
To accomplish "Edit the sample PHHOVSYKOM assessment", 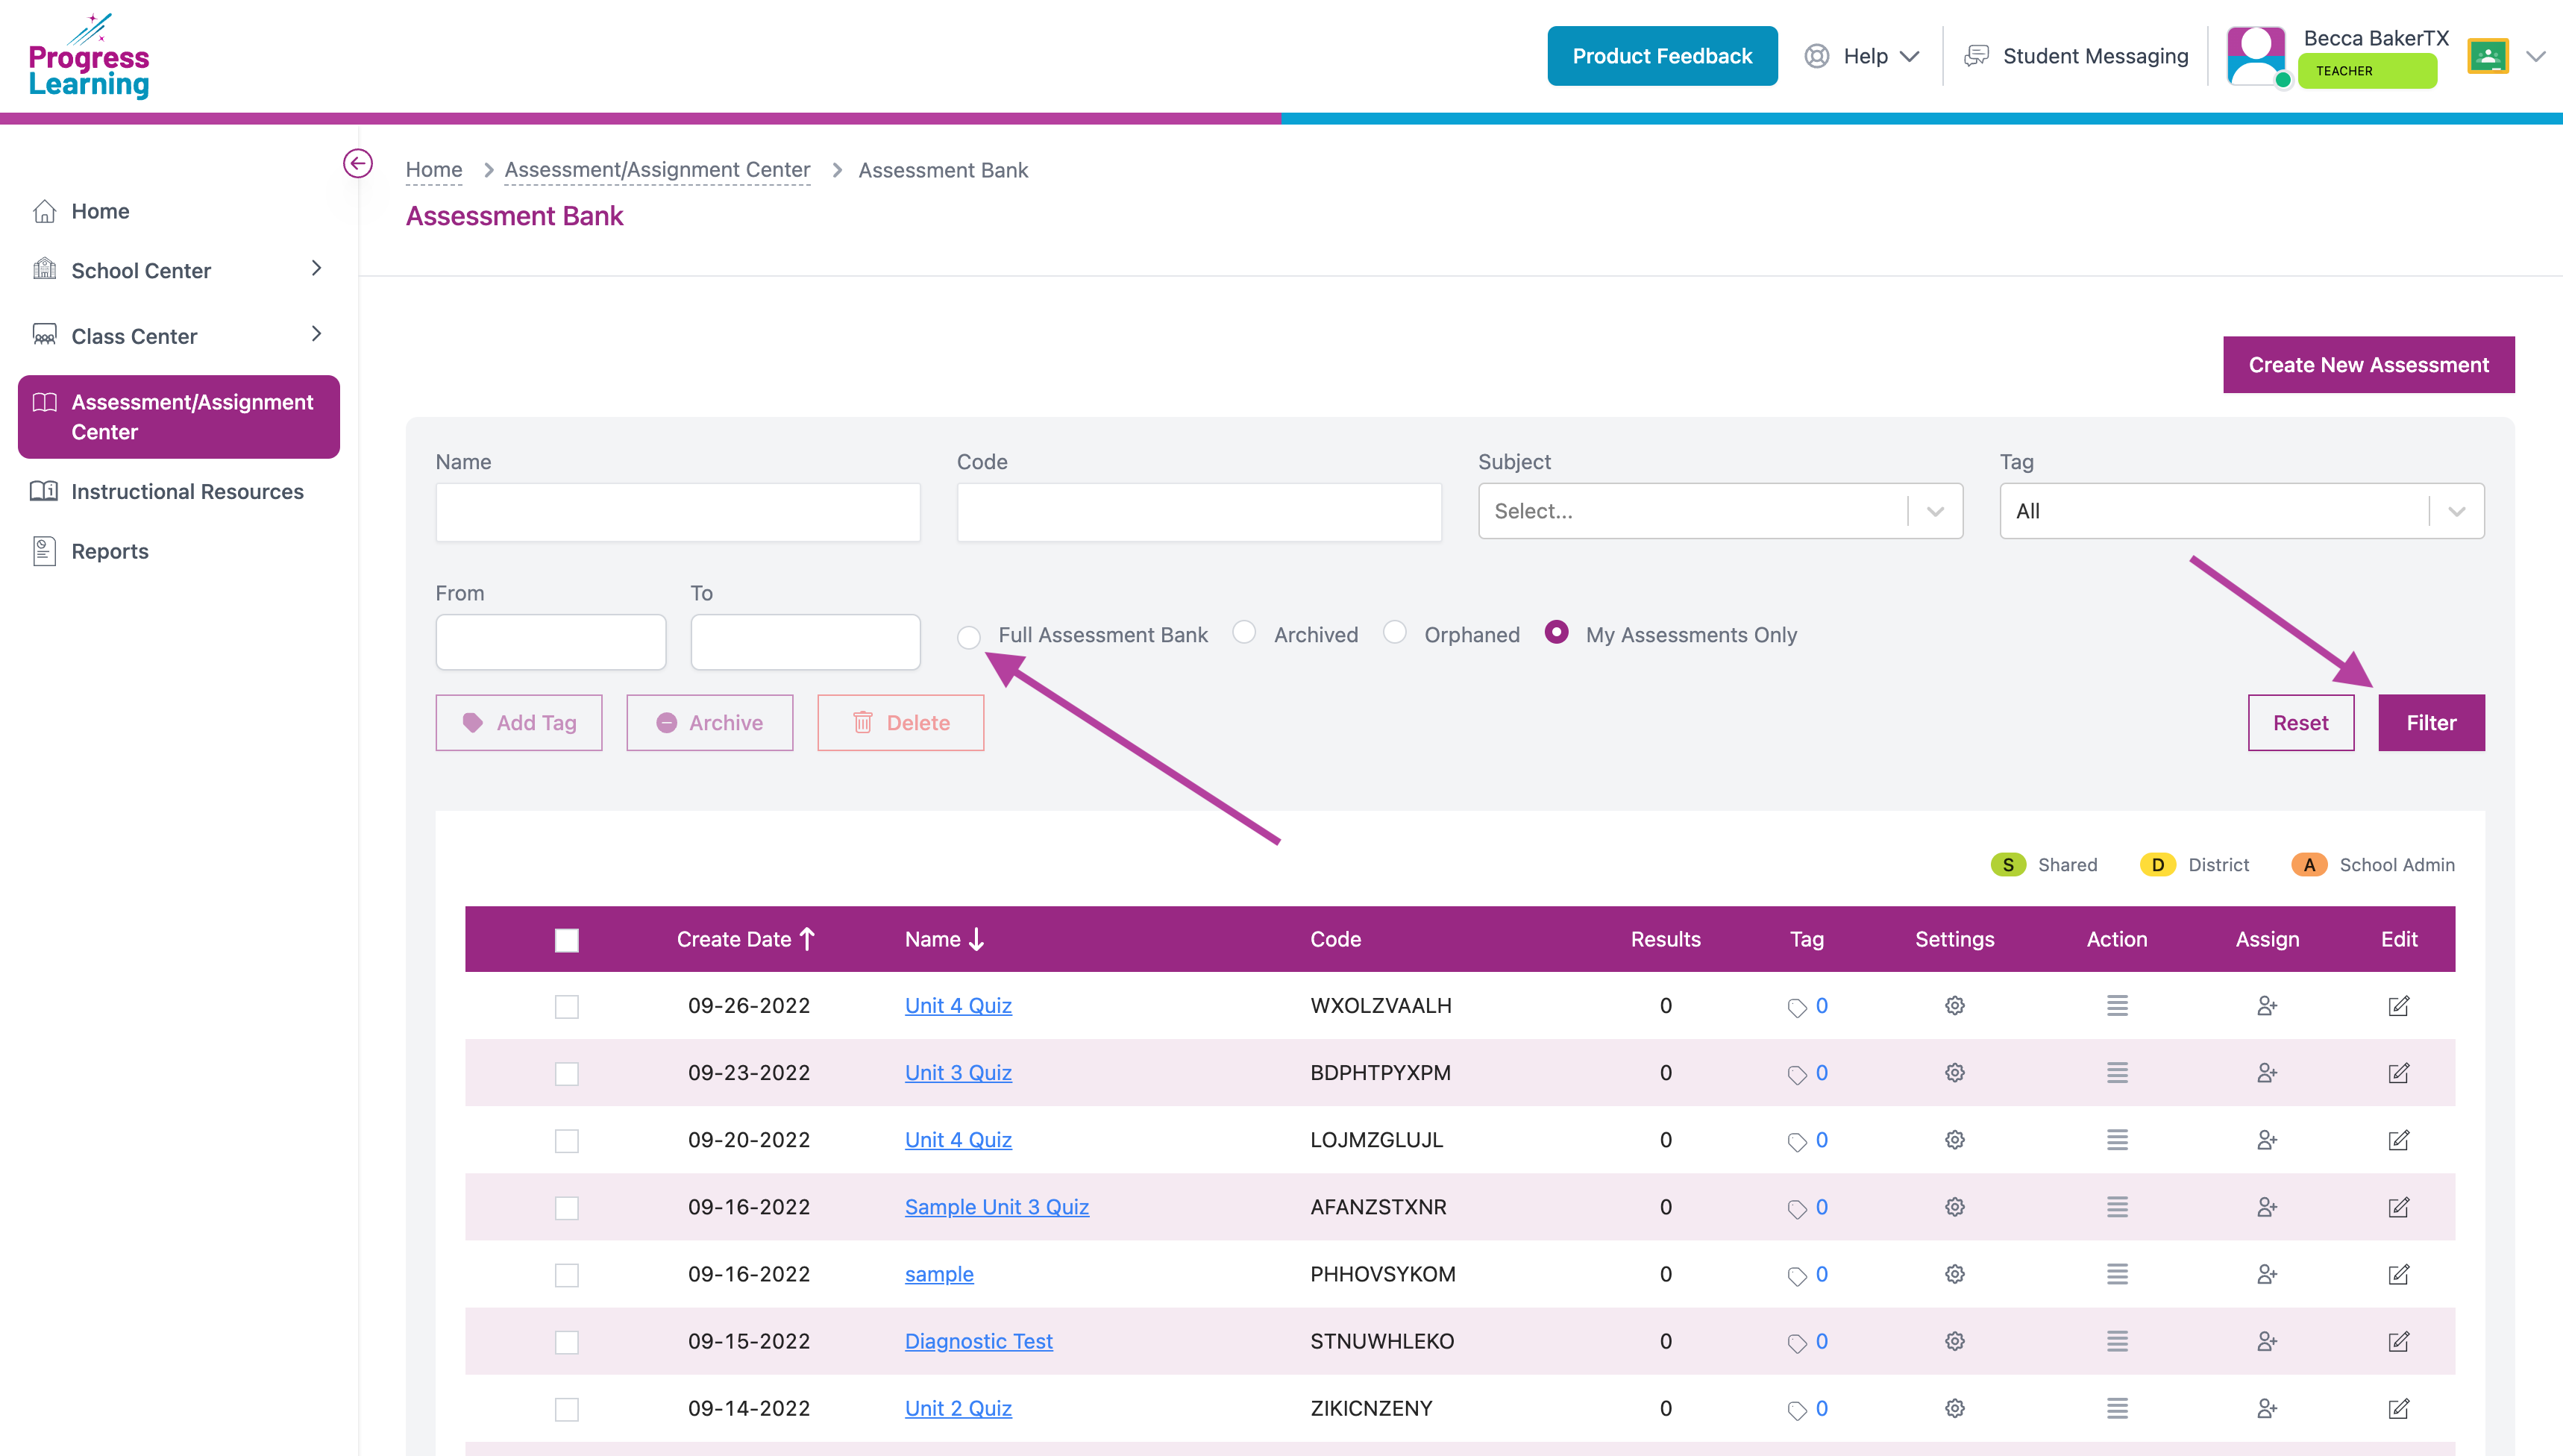I will pyautogui.click(x=2398, y=1273).
